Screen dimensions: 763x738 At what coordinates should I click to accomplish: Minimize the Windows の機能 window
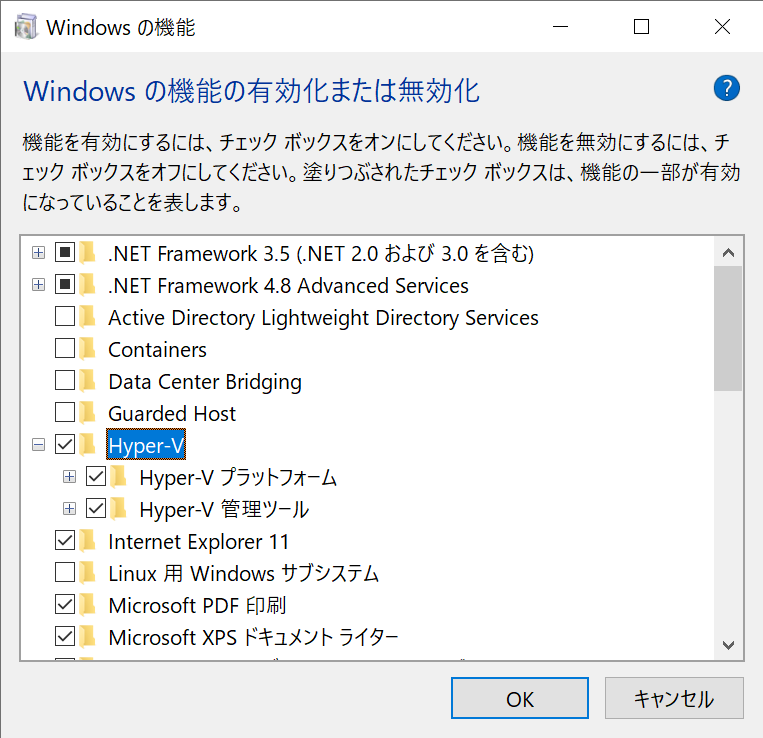[561, 27]
